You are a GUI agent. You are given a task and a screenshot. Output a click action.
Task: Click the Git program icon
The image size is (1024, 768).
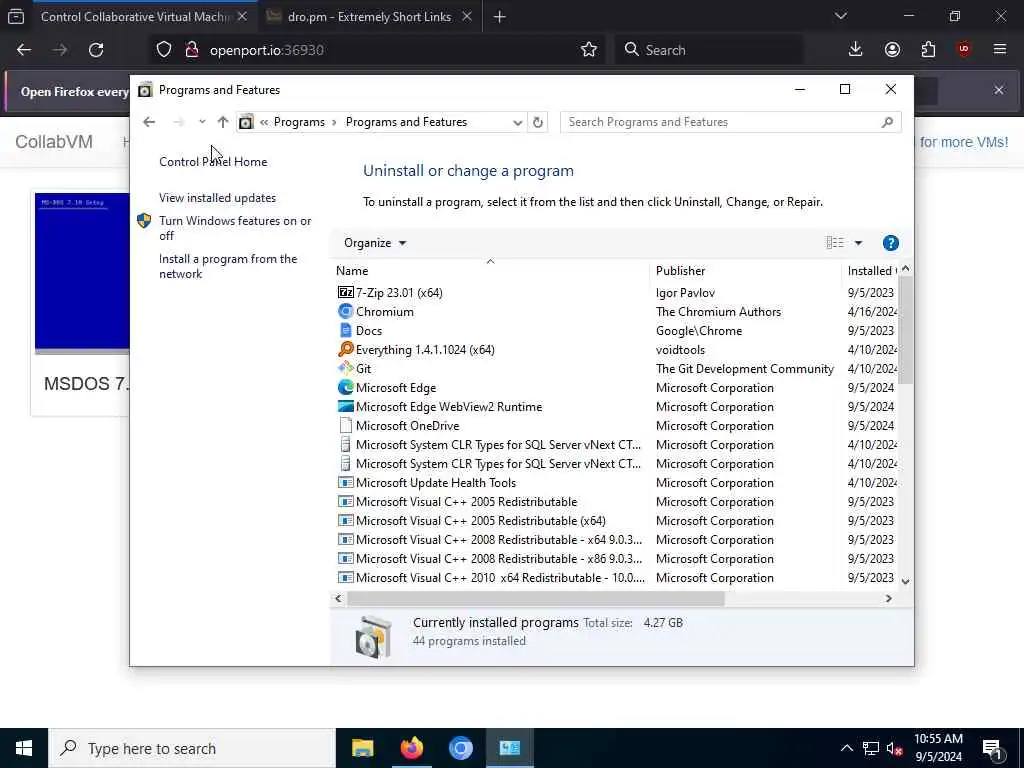[x=345, y=368]
